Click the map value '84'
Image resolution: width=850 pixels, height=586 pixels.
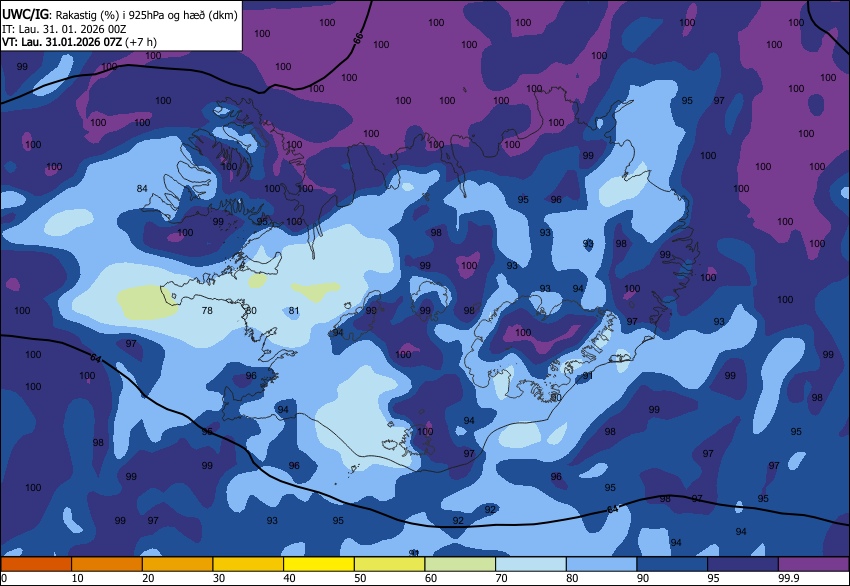click(142, 189)
